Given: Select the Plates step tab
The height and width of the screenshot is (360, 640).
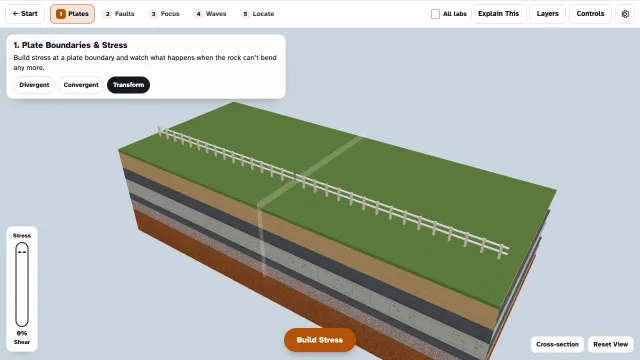Looking at the screenshot, I should point(72,14).
